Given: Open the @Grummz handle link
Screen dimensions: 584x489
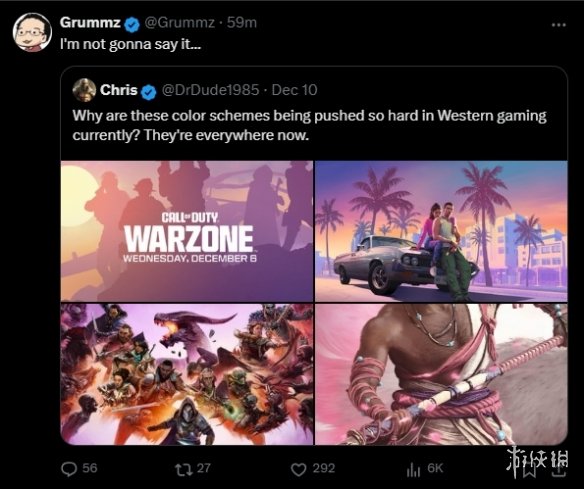Looking at the screenshot, I should 180,23.
